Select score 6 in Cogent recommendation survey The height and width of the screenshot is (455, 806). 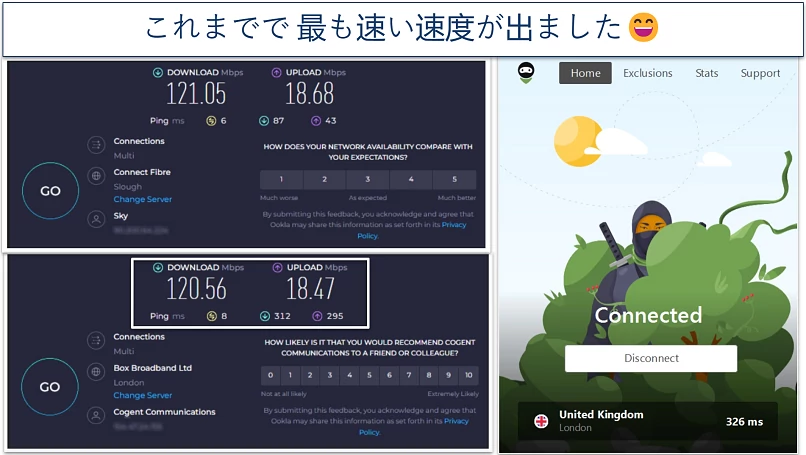coord(389,375)
